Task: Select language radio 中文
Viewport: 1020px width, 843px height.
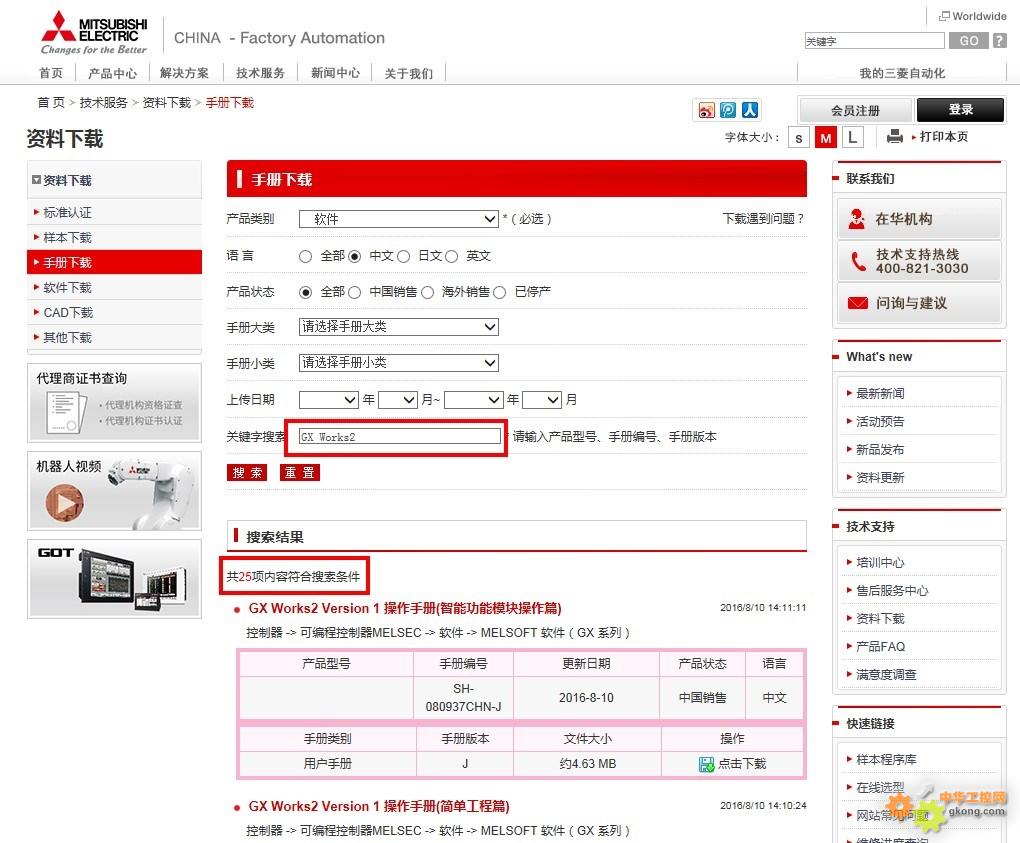Action: [355, 256]
